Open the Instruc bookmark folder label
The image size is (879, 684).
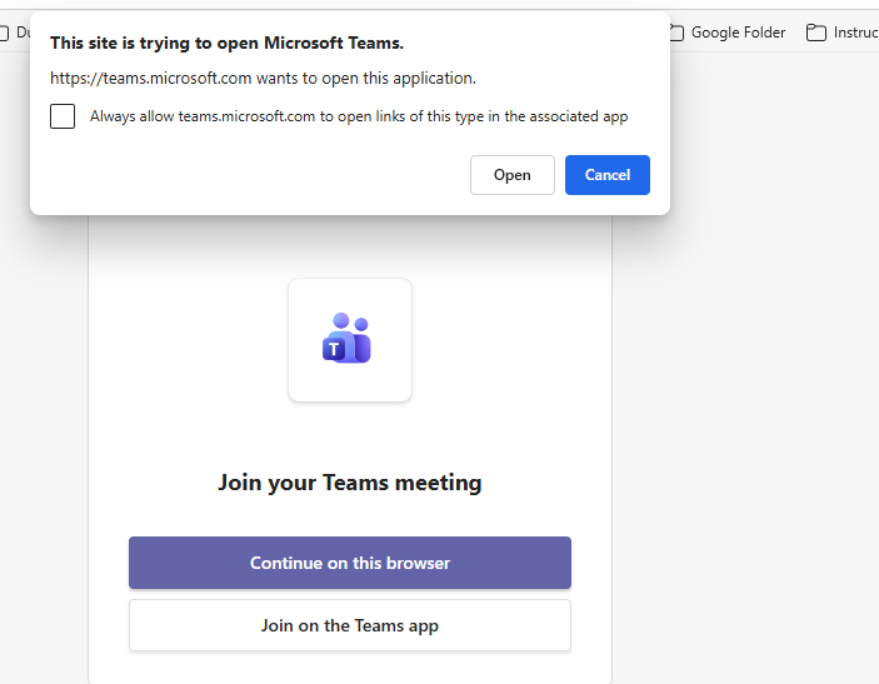pyautogui.click(x=855, y=33)
